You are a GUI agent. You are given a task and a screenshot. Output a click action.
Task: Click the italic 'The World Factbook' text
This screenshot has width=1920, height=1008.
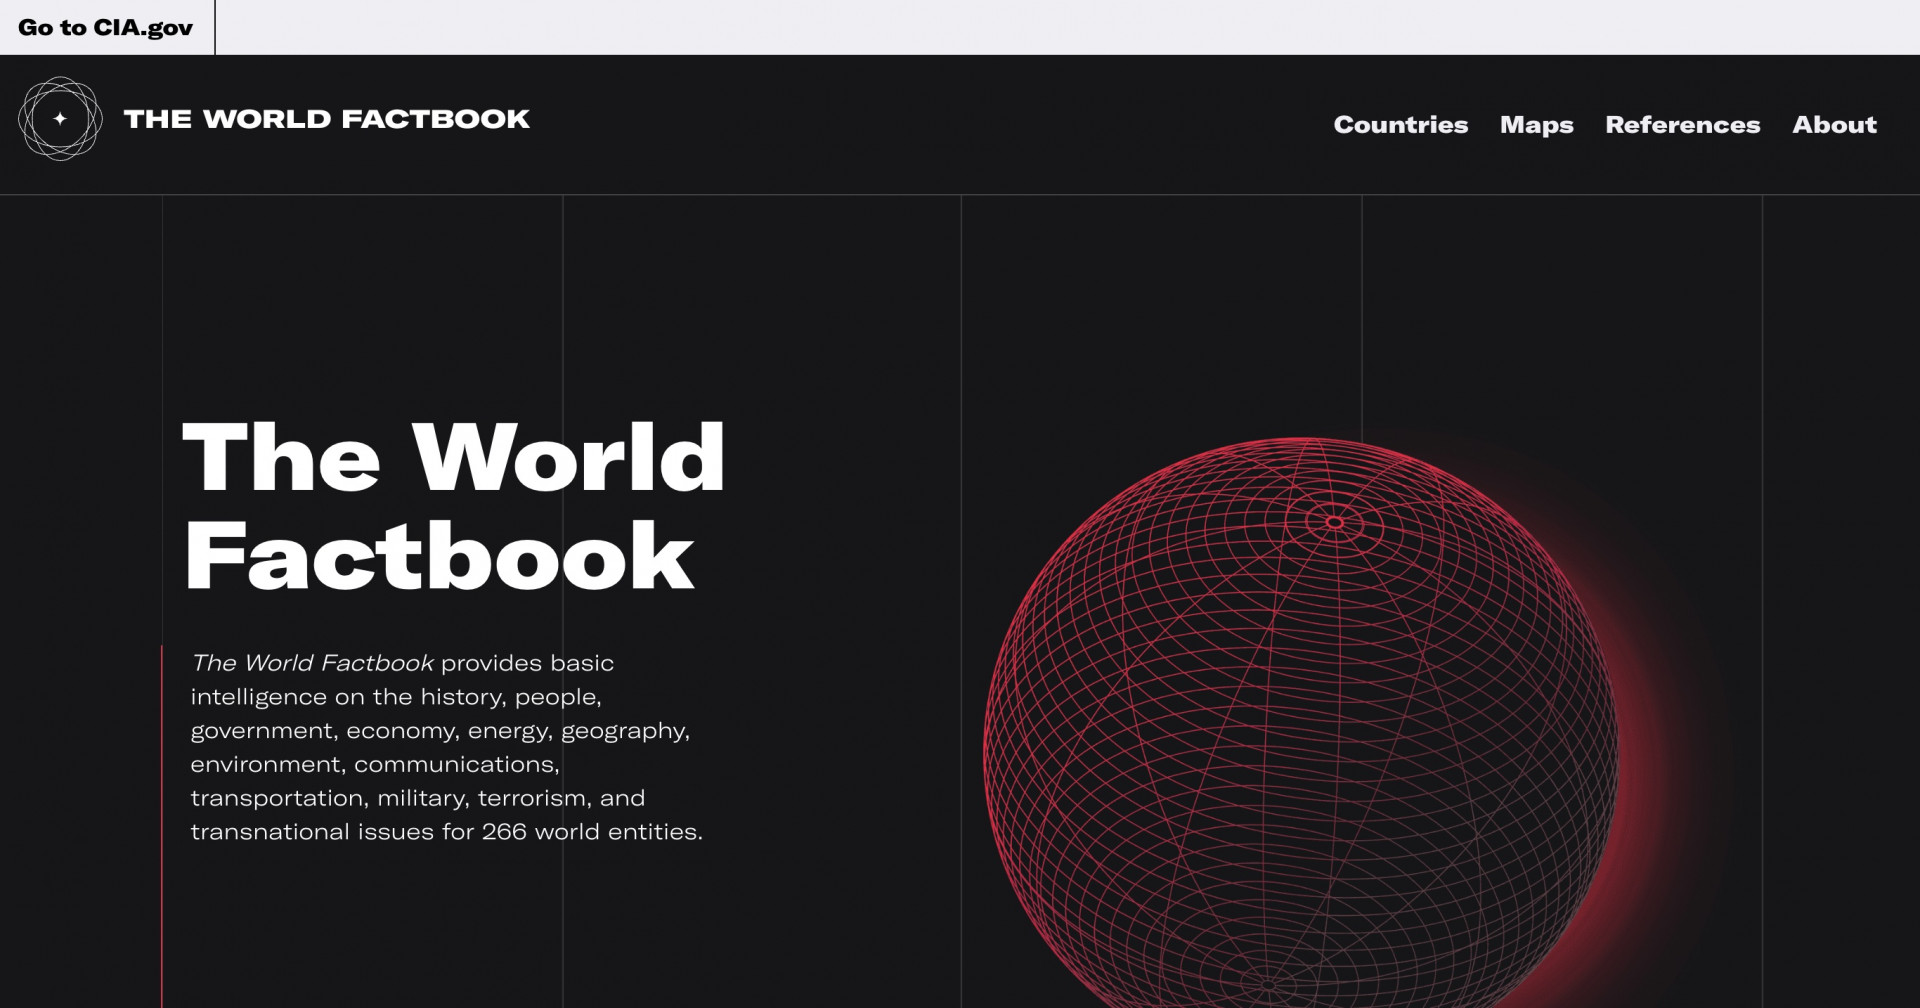tap(312, 663)
